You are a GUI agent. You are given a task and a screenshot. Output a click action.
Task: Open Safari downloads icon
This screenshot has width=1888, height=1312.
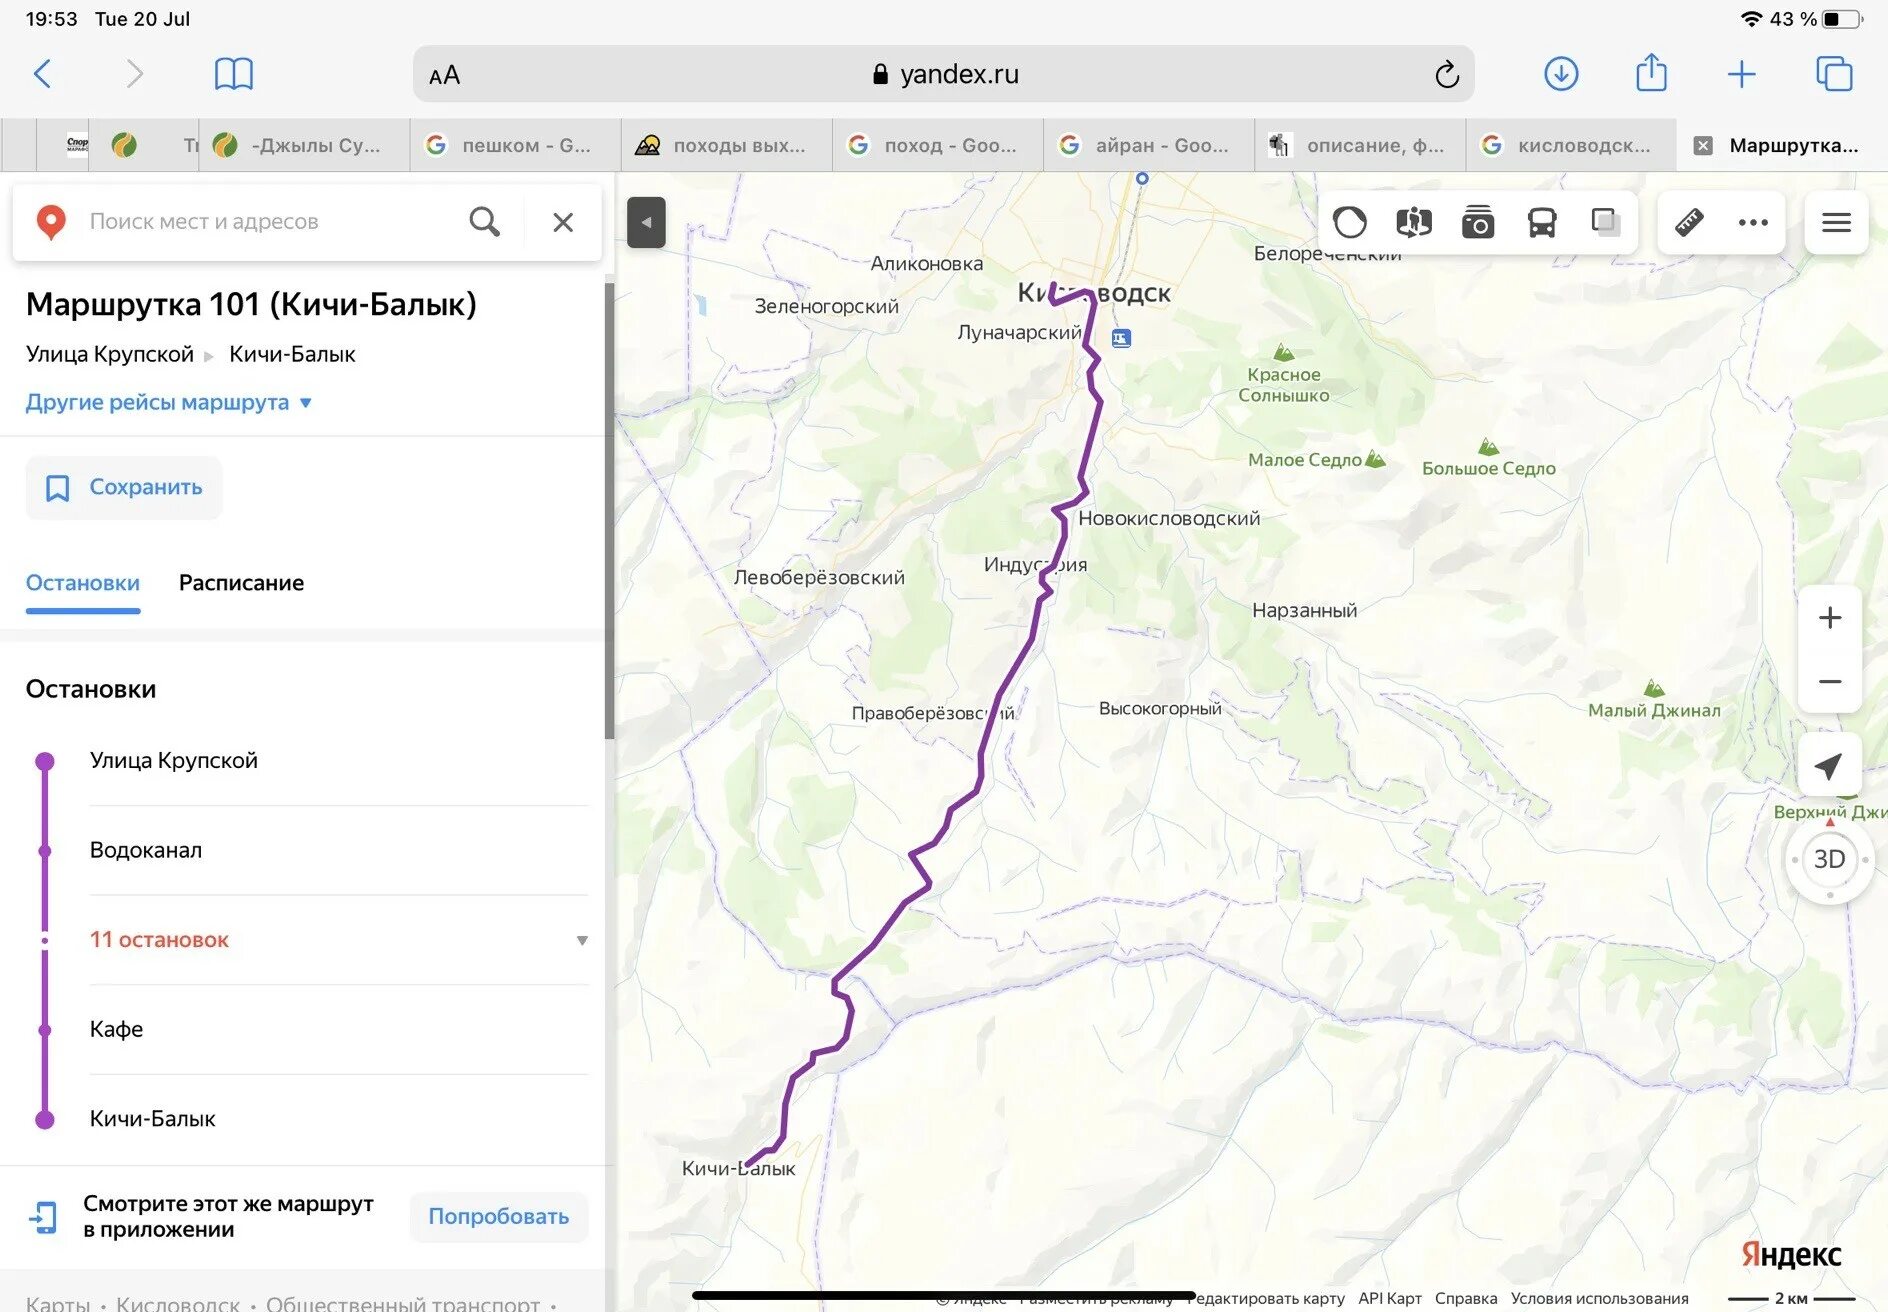pyautogui.click(x=1561, y=74)
